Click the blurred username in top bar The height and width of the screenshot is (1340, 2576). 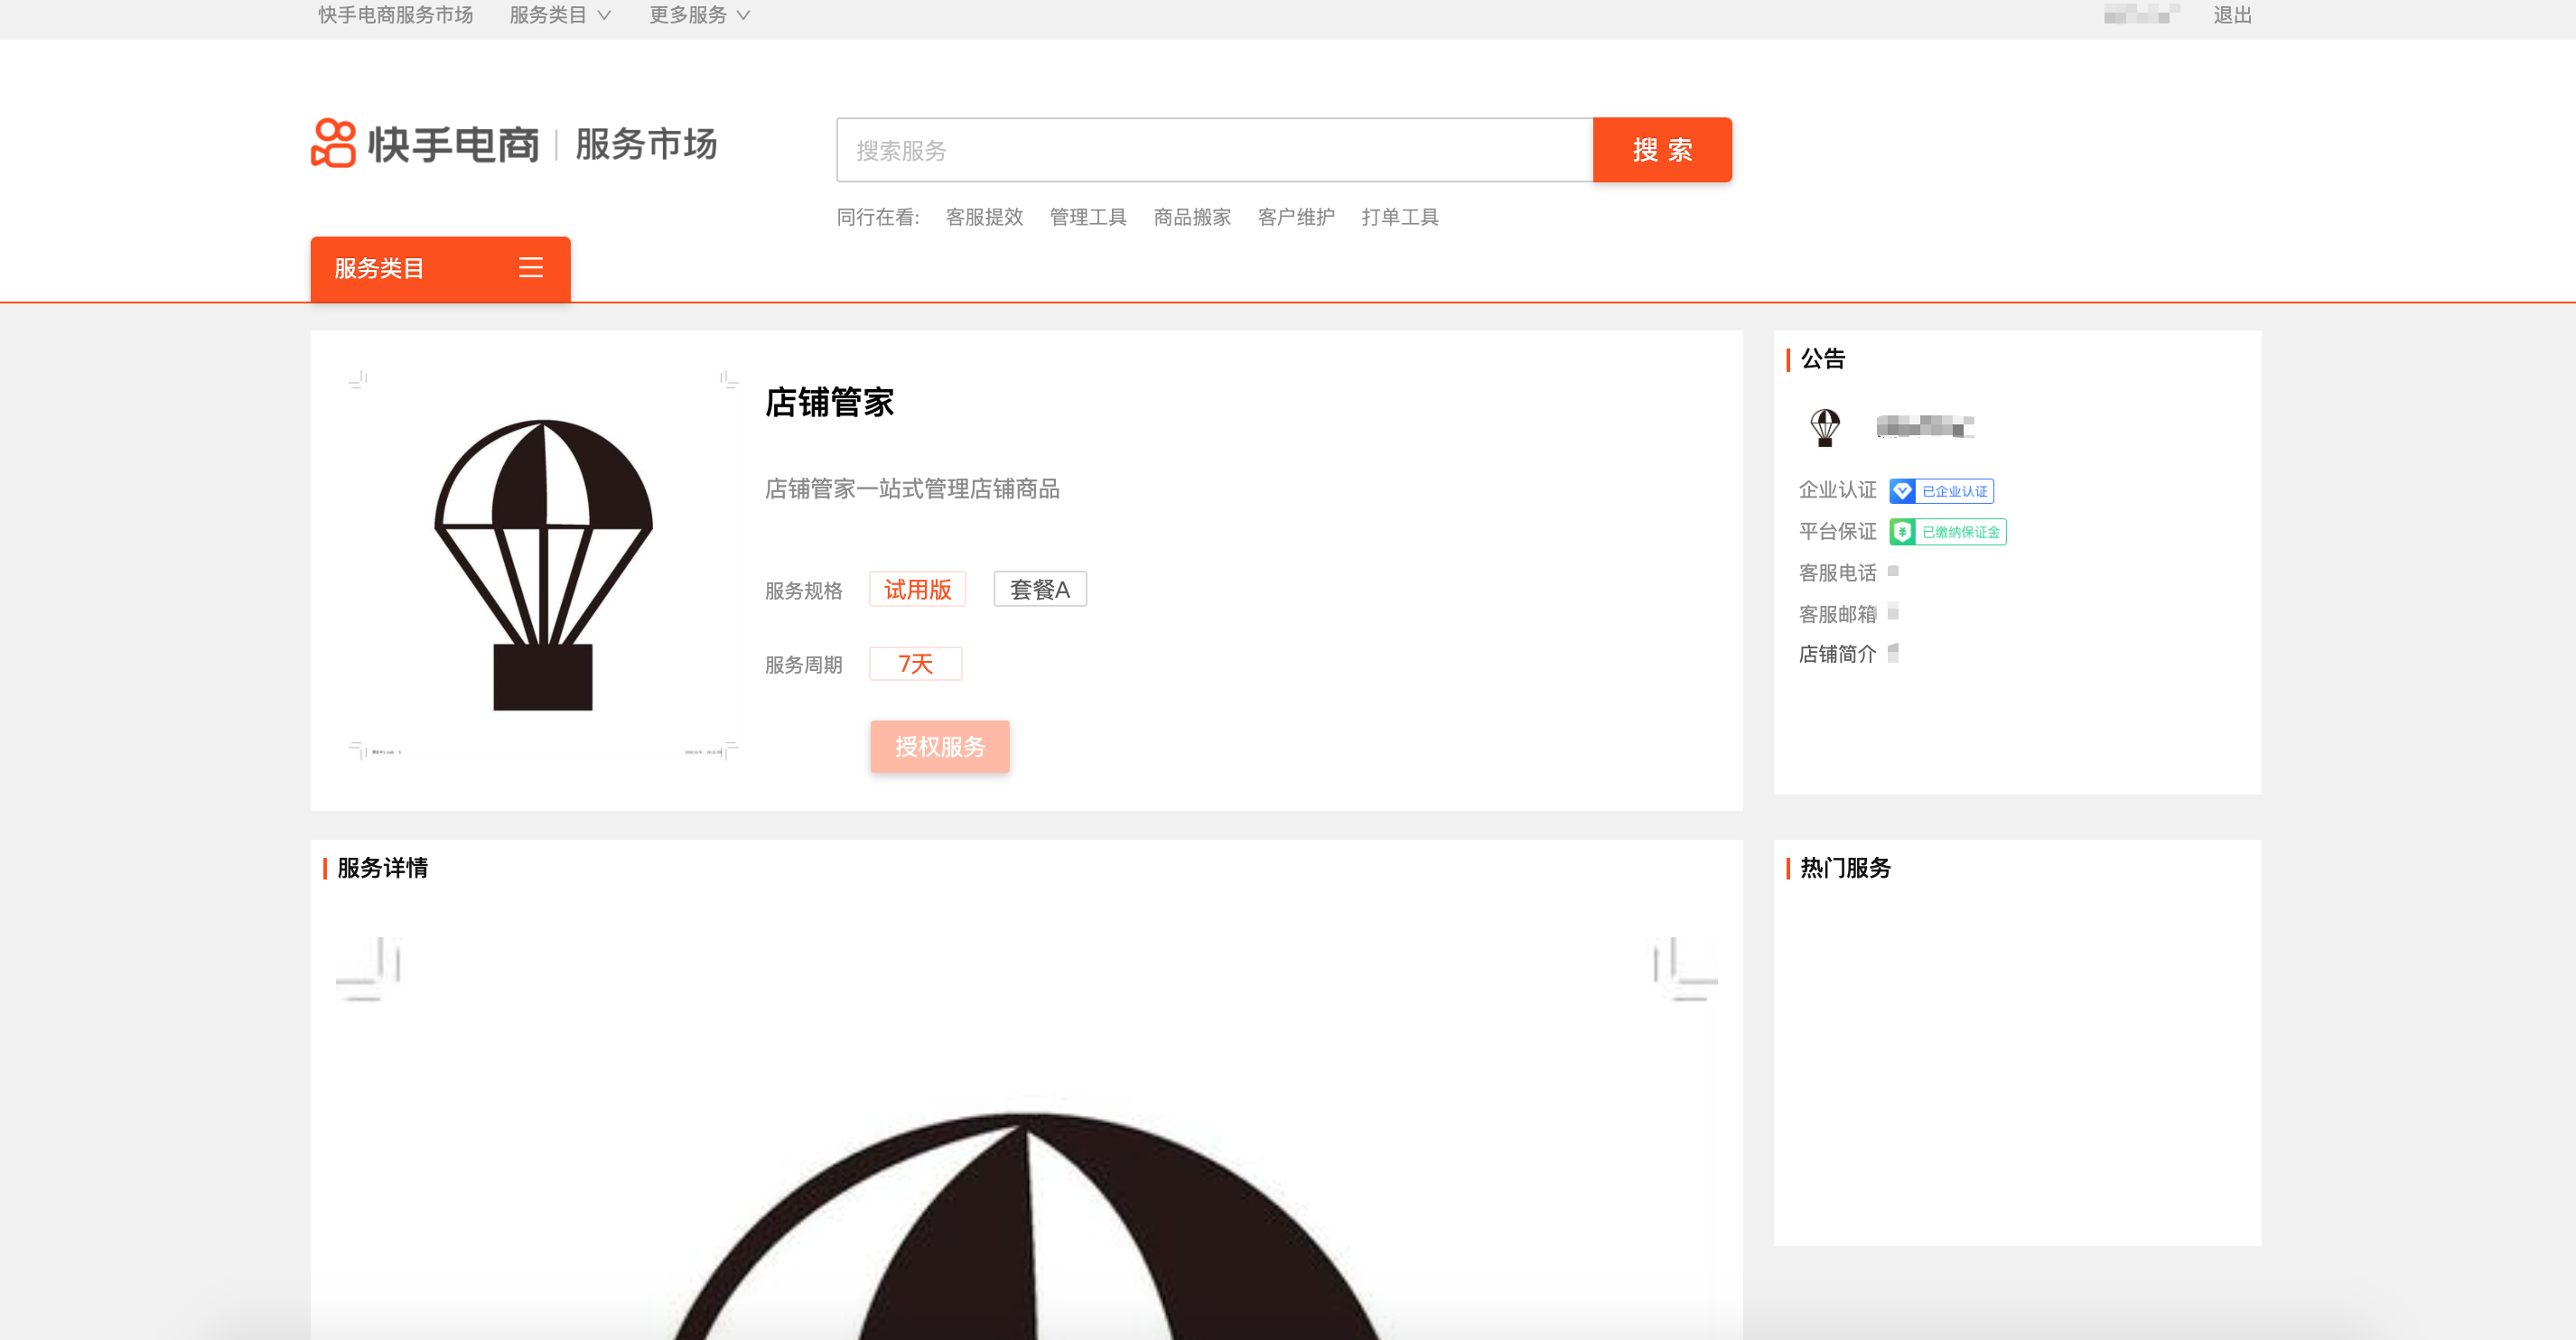tap(2141, 15)
